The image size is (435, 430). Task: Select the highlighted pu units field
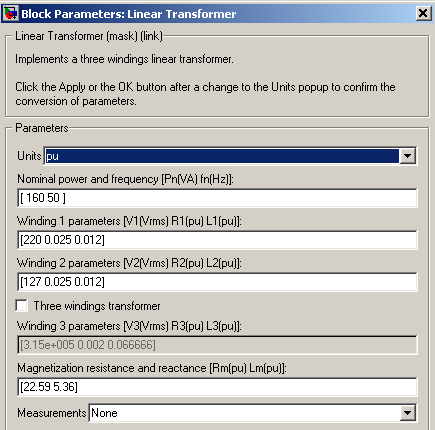[x=222, y=156]
